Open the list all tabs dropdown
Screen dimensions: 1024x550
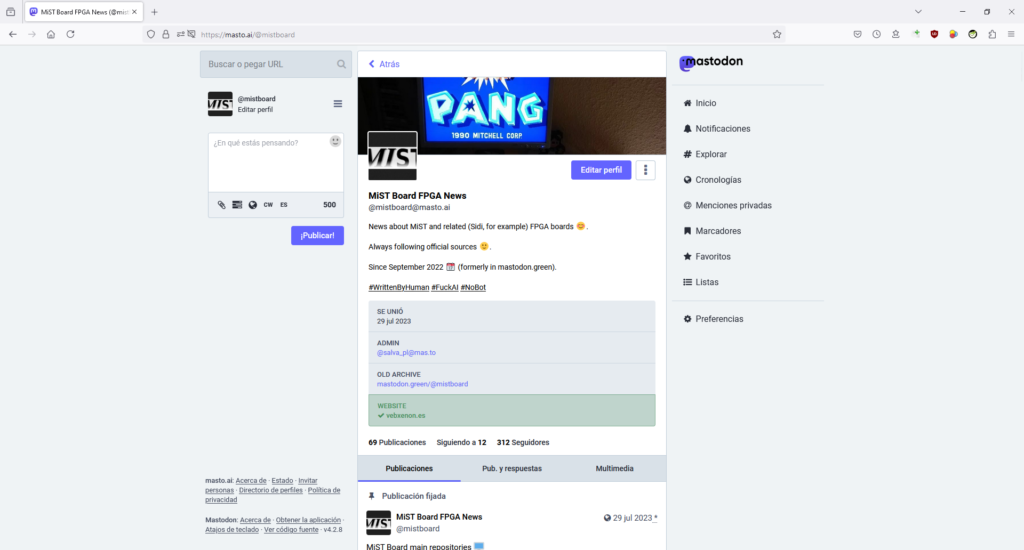point(918,12)
